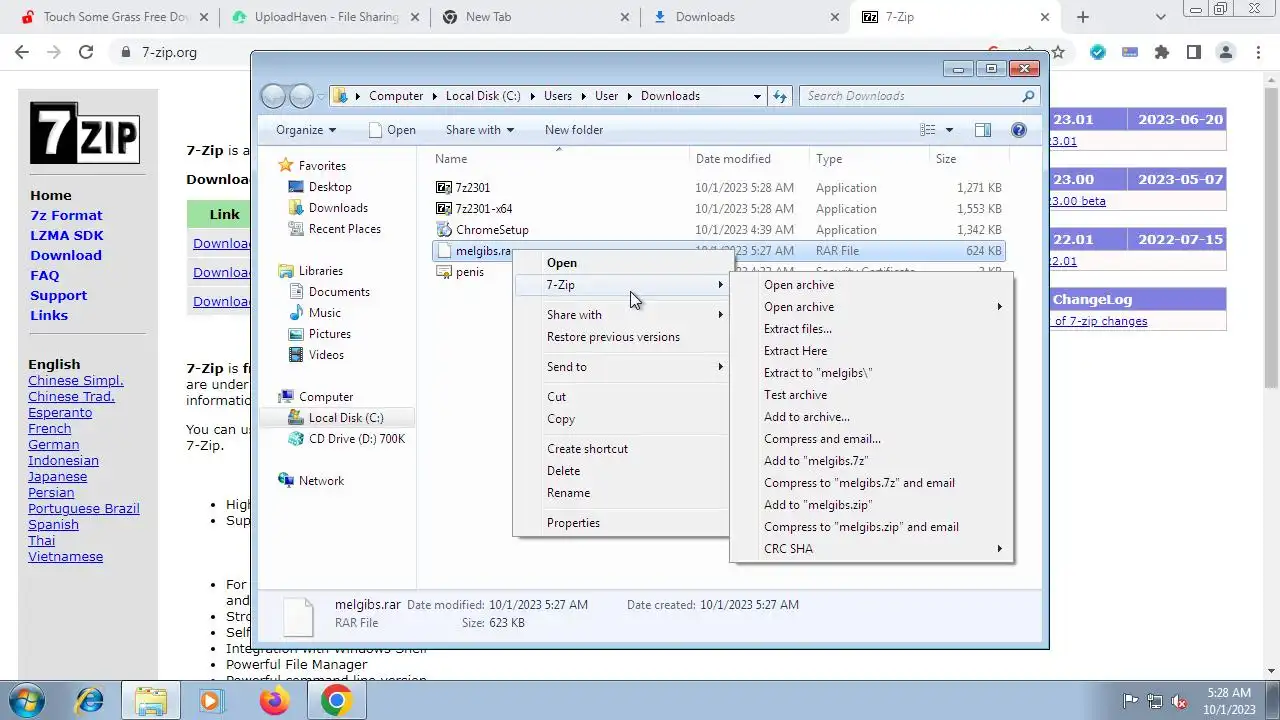
Task: Select the ChromeSetup file icon
Action: click(x=444, y=229)
